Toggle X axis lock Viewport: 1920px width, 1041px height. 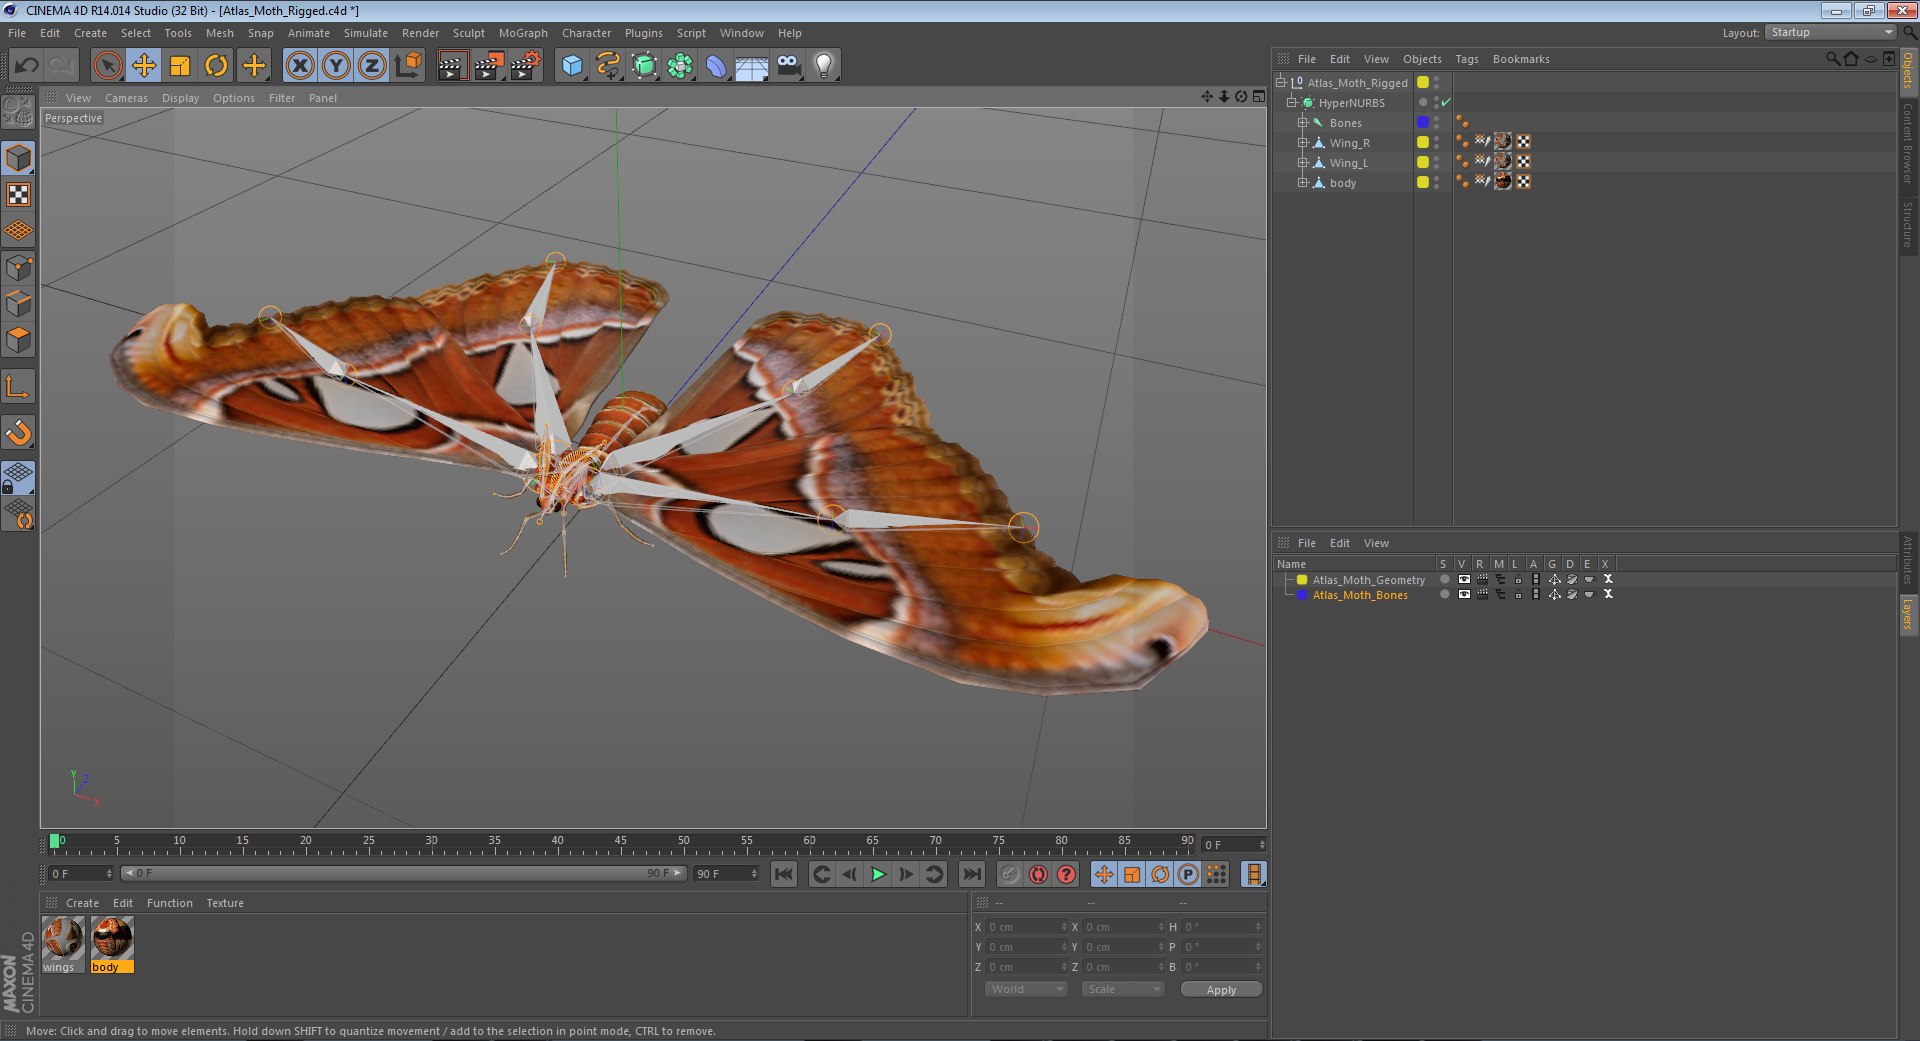[300, 66]
